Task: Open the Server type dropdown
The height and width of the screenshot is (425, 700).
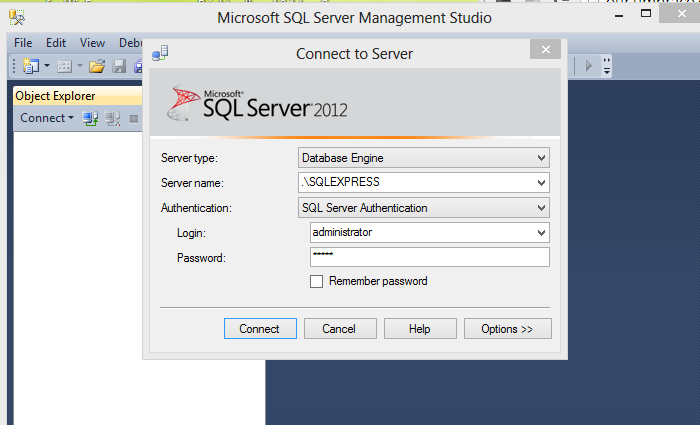Action: click(x=541, y=158)
